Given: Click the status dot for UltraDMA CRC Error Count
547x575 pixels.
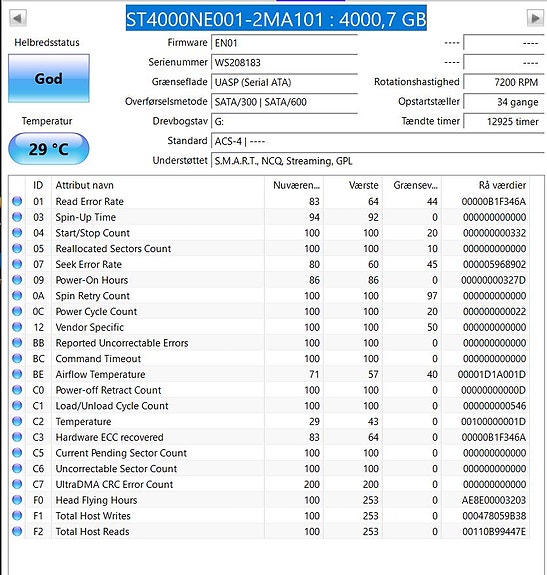Looking at the screenshot, I should pos(17,484).
